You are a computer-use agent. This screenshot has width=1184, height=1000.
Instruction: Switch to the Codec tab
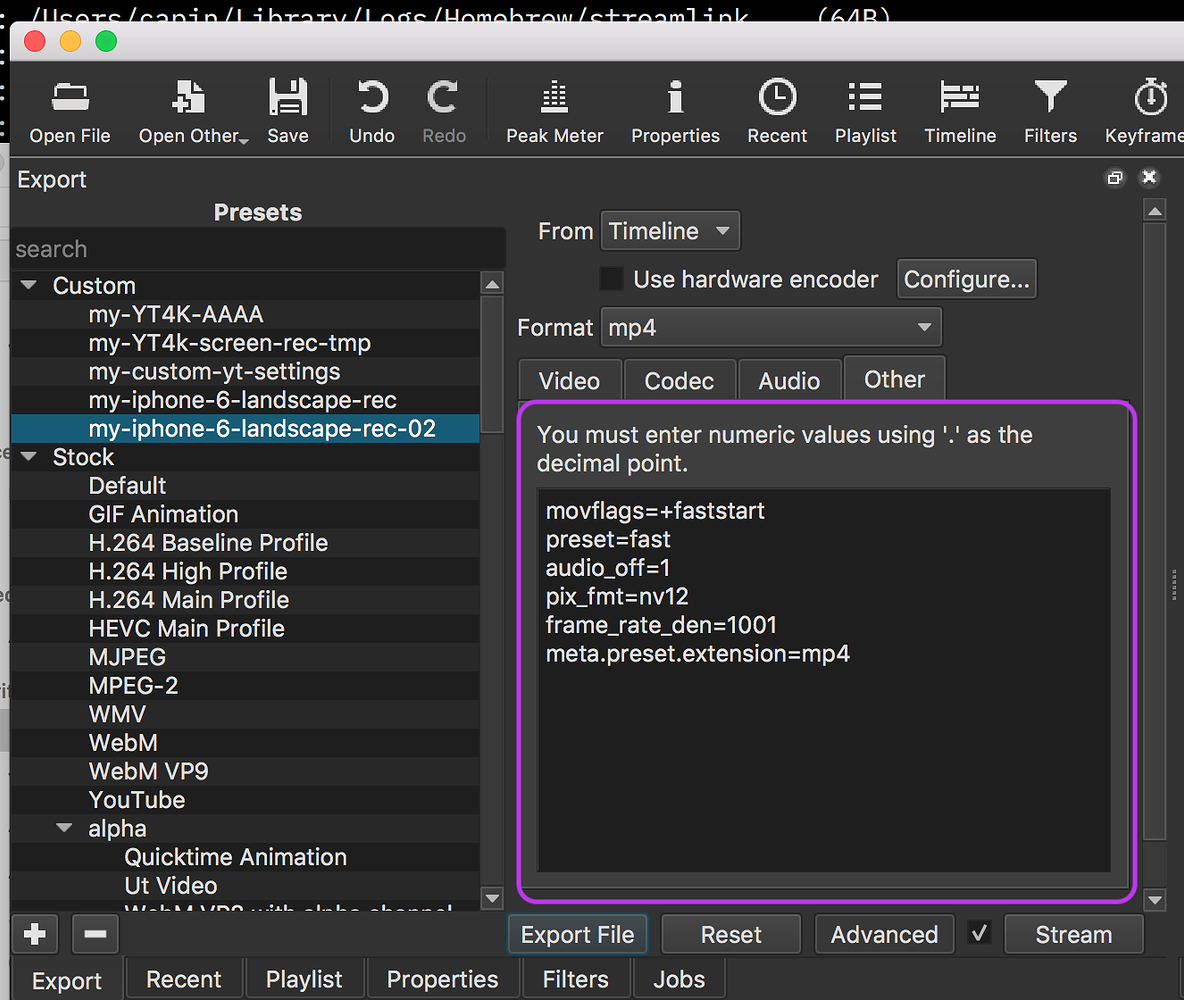[680, 380]
